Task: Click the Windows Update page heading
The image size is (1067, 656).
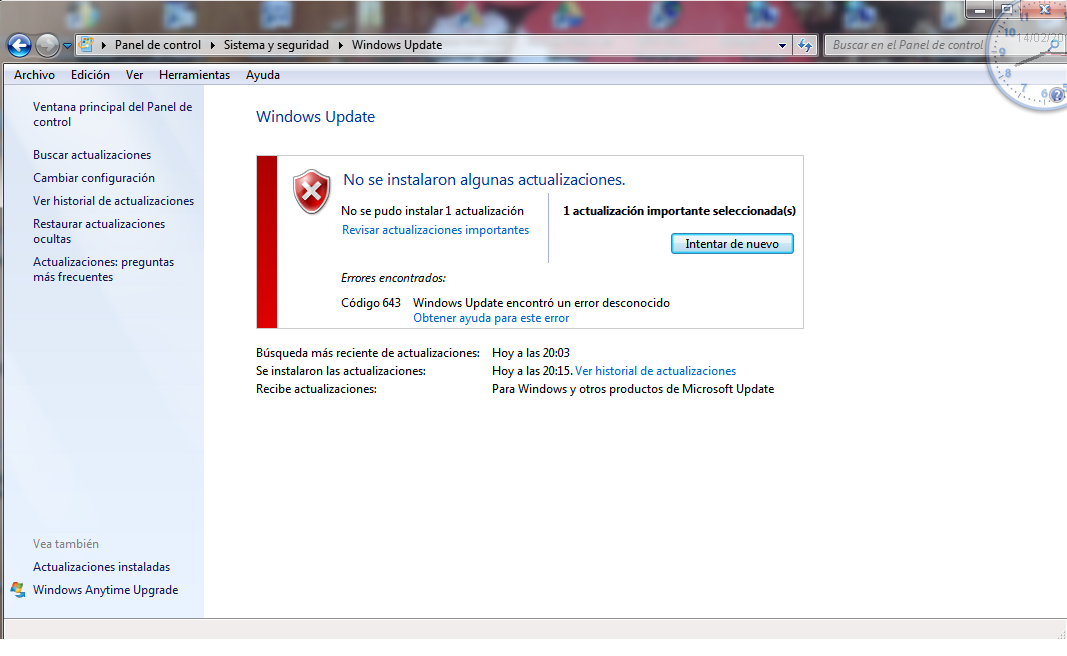Action: pos(315,116)
